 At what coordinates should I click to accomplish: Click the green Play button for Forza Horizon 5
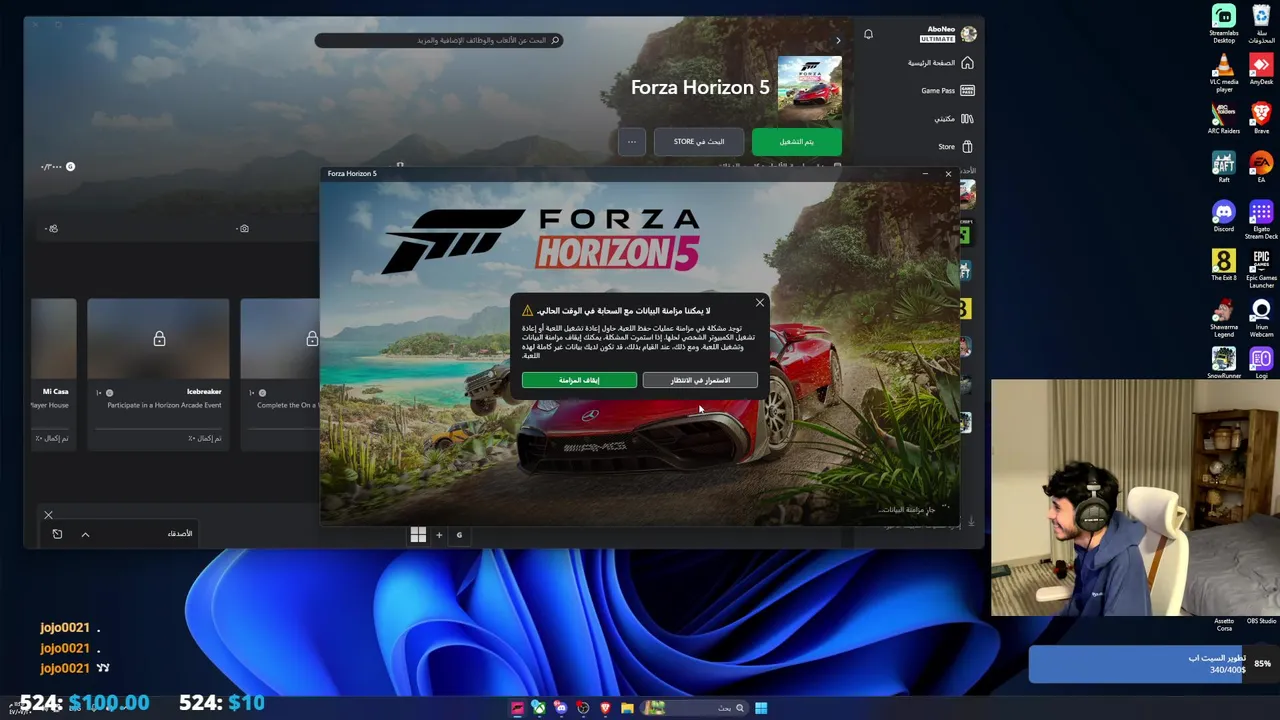(x=797, y=142)
